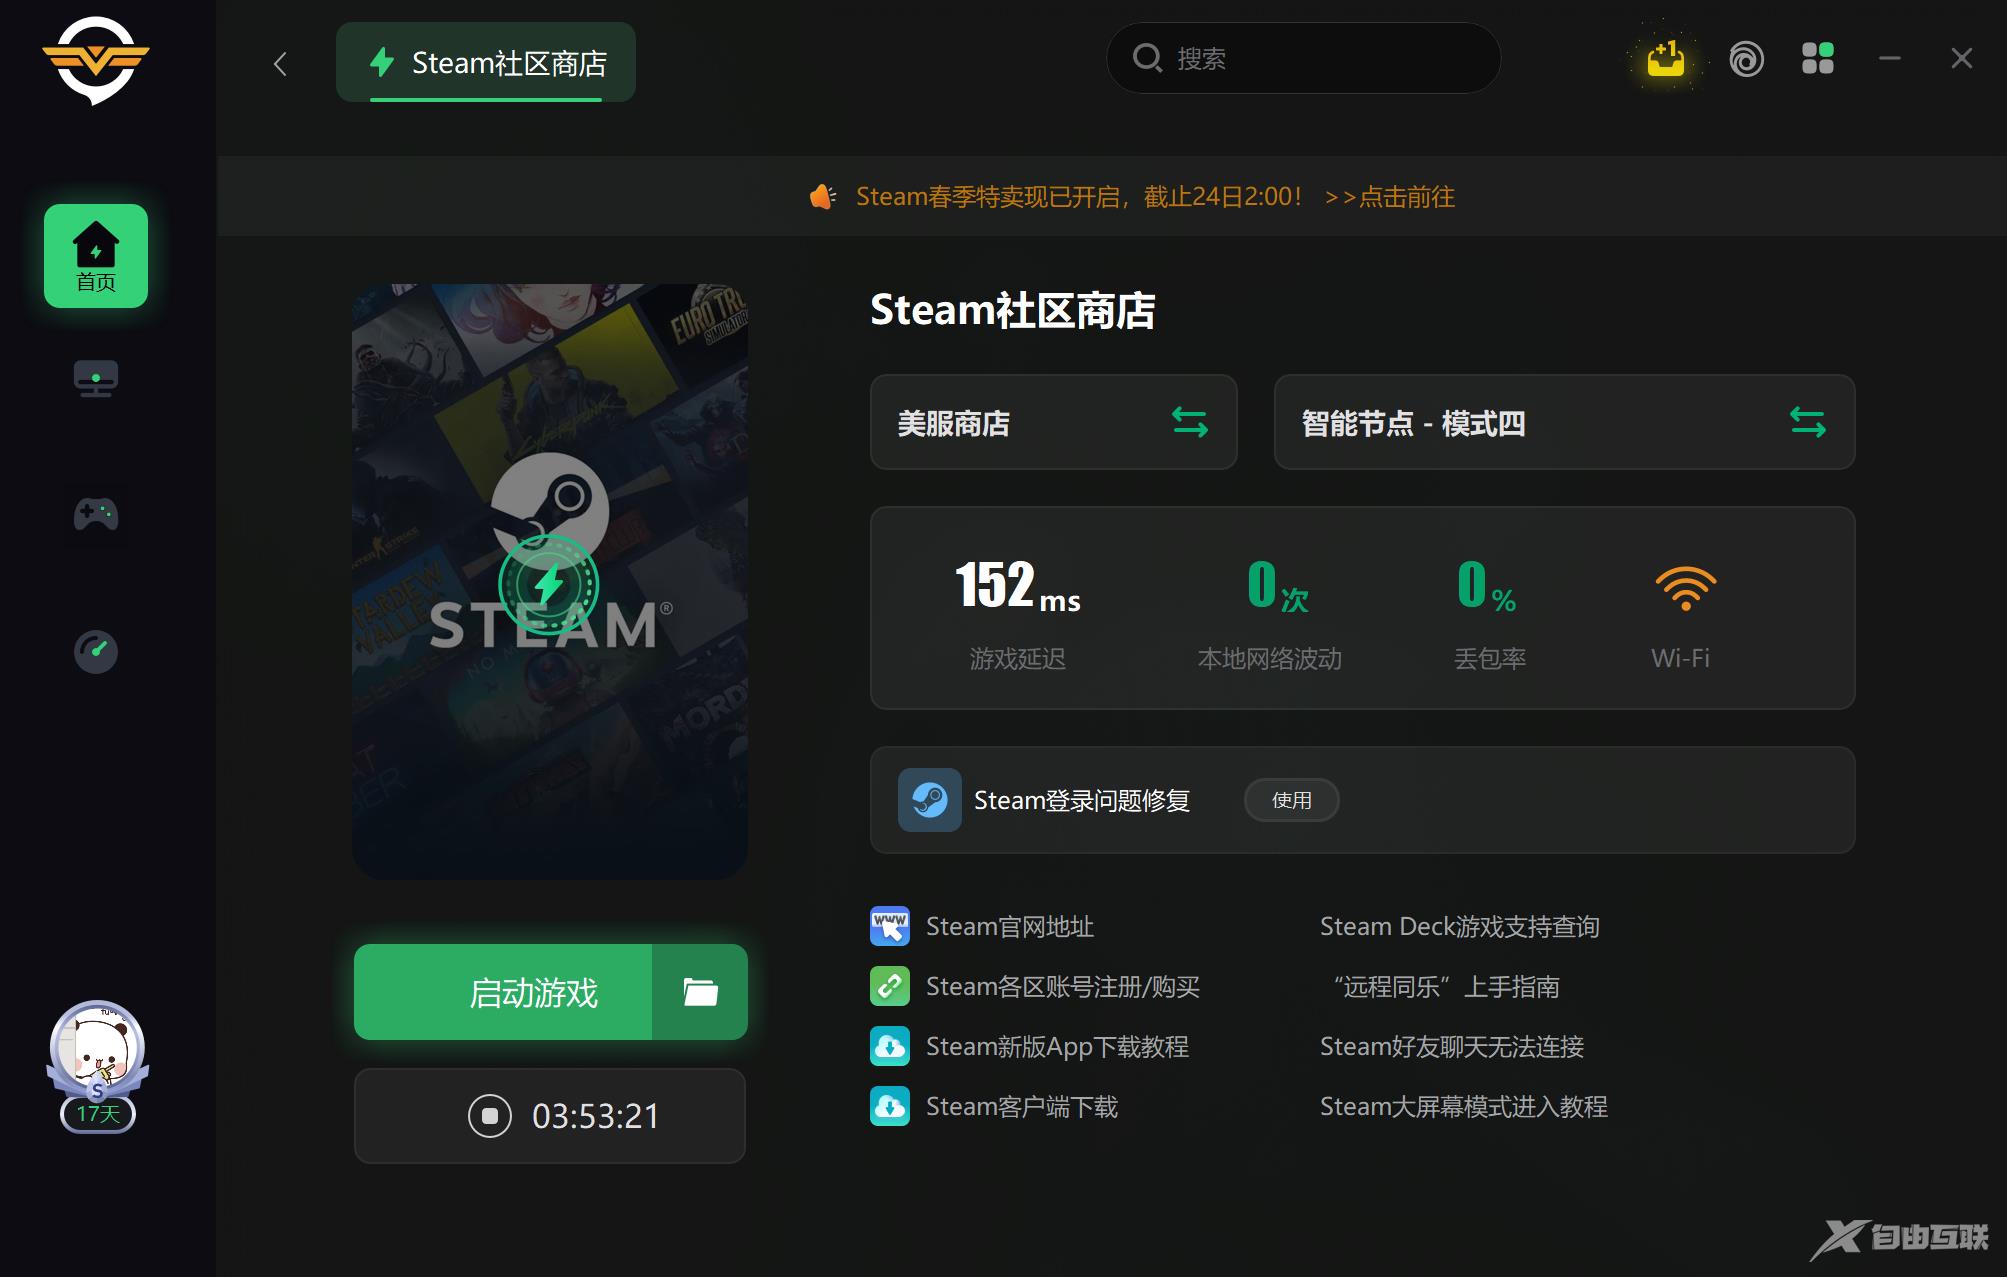Click 使用 button for Steam登录问题修复
2007x1277 pixels.
pyautogui.click(x=1291, y=800)
